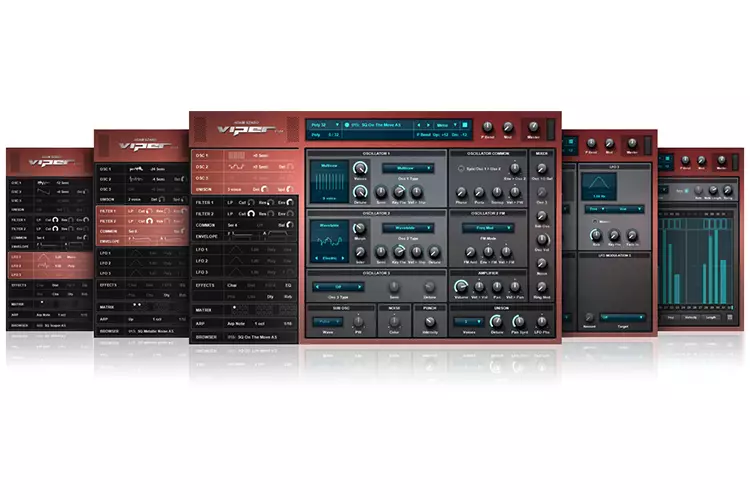Click the Unison Det mini knob in front sidebar
750x500 pixels.
pos(264,189)
